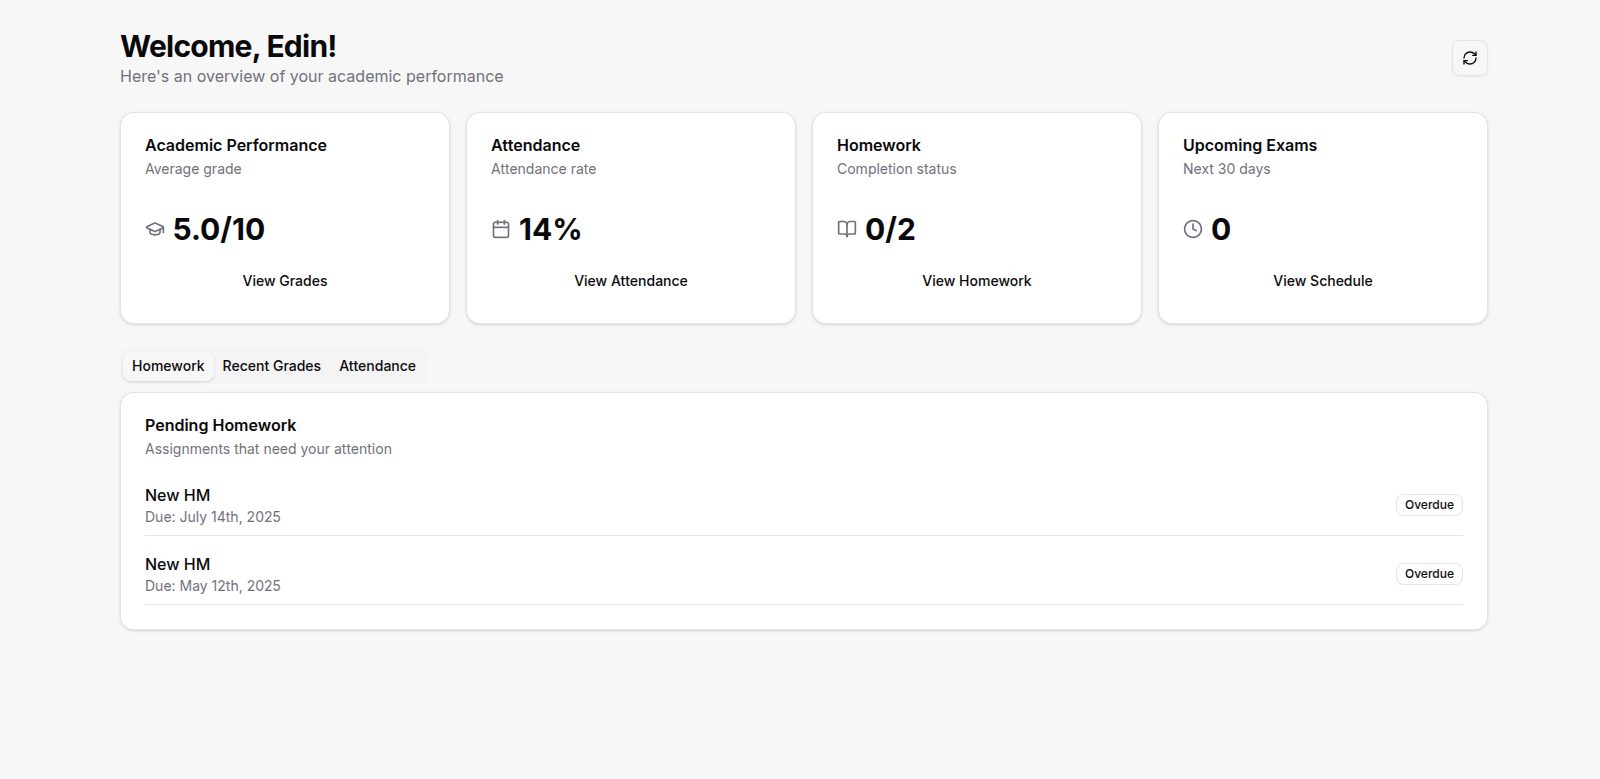The image size is (1600, 779).
Task: Click the graduation cap icon beside 5.0/10
Action: (155, 229)
